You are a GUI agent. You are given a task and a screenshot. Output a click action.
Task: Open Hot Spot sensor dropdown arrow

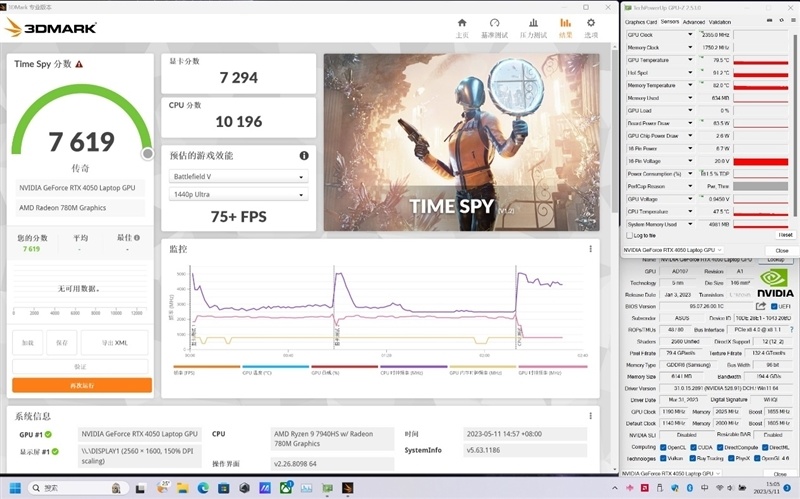pyautogui.click(x=690, y=72)
